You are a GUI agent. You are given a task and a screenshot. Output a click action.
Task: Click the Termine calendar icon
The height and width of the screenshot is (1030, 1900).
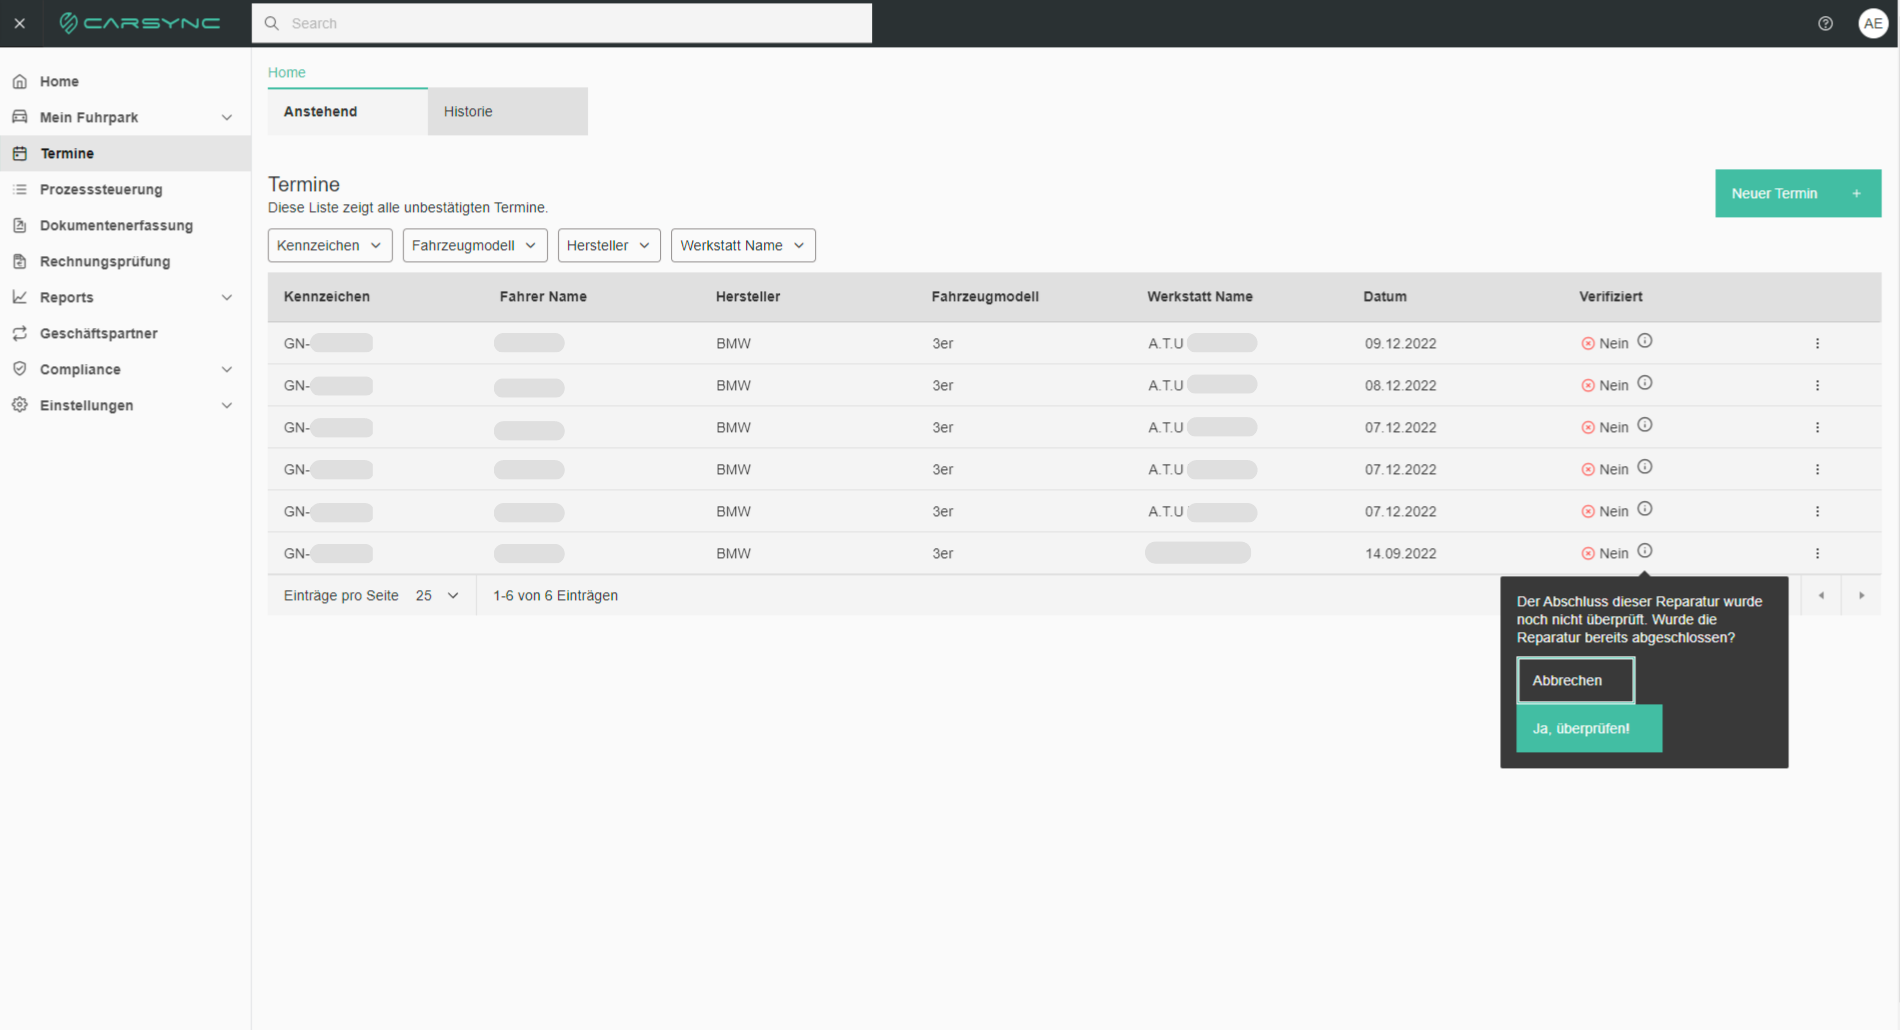pyautogui.click(x=20, y=153)
